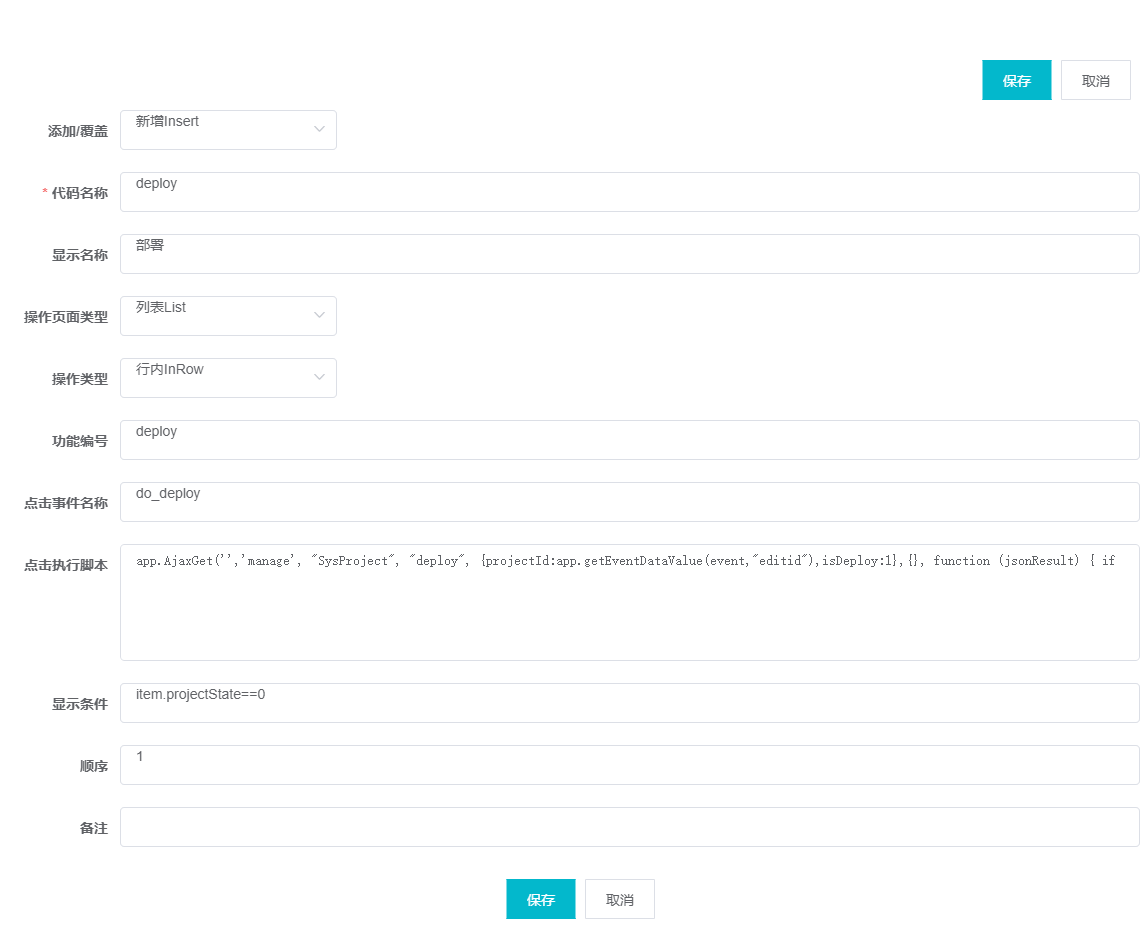Click the 功能编号 field label

pos(80,441)
